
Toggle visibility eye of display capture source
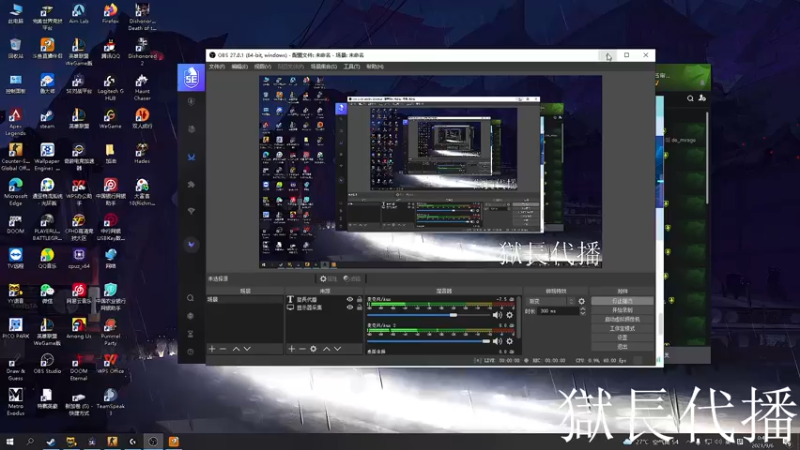(x=349, y=308)
